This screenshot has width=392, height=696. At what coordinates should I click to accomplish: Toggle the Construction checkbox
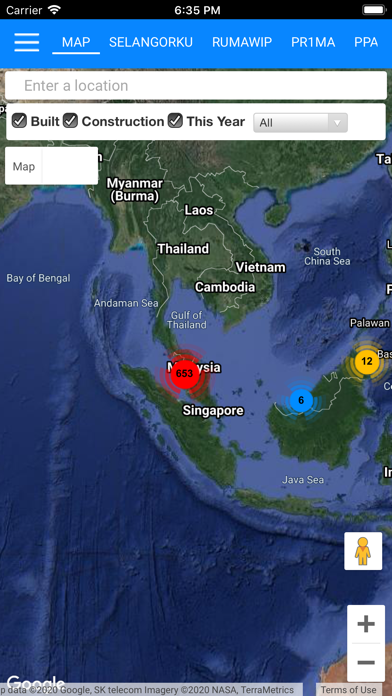point(71,121)
